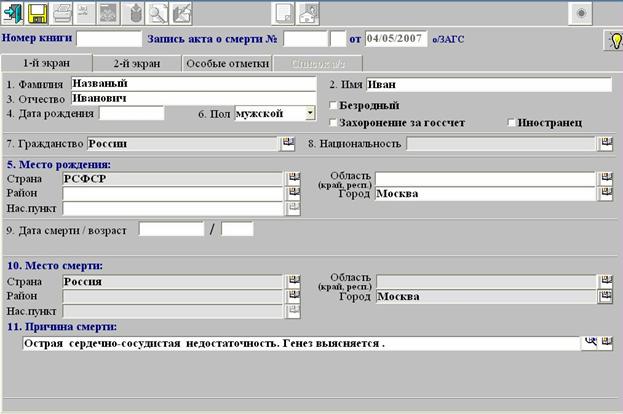623x414 pixels.
Task: Toggle the Безродный checkbox
Action: (x=333, y=105)
